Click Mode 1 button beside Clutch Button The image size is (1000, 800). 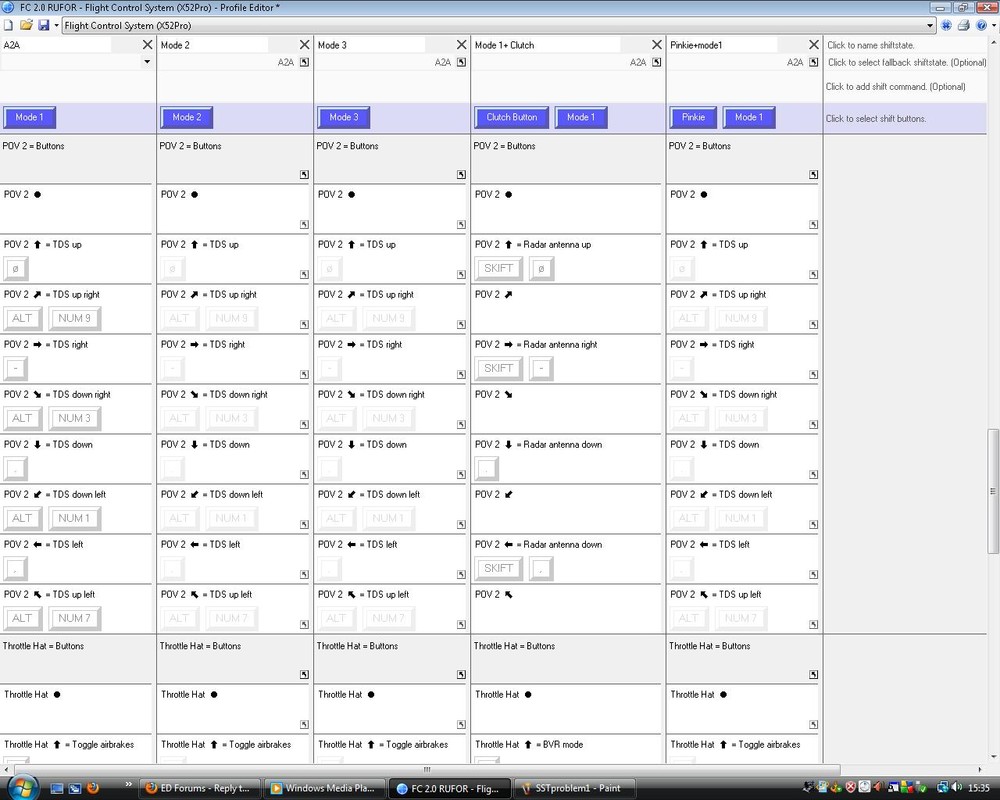tap(581, 117)
